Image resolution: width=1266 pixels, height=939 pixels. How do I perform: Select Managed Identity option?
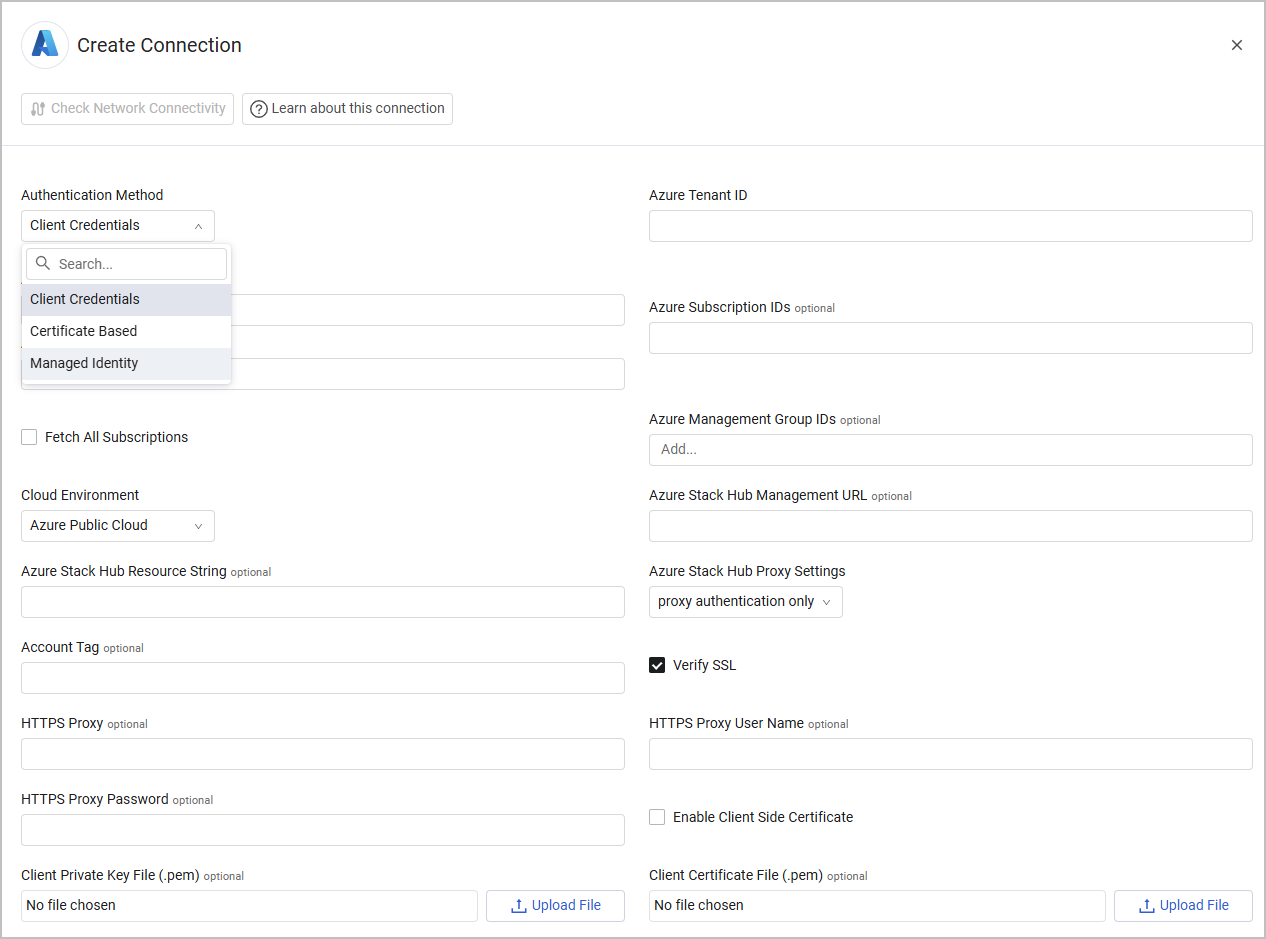(127, 363)
